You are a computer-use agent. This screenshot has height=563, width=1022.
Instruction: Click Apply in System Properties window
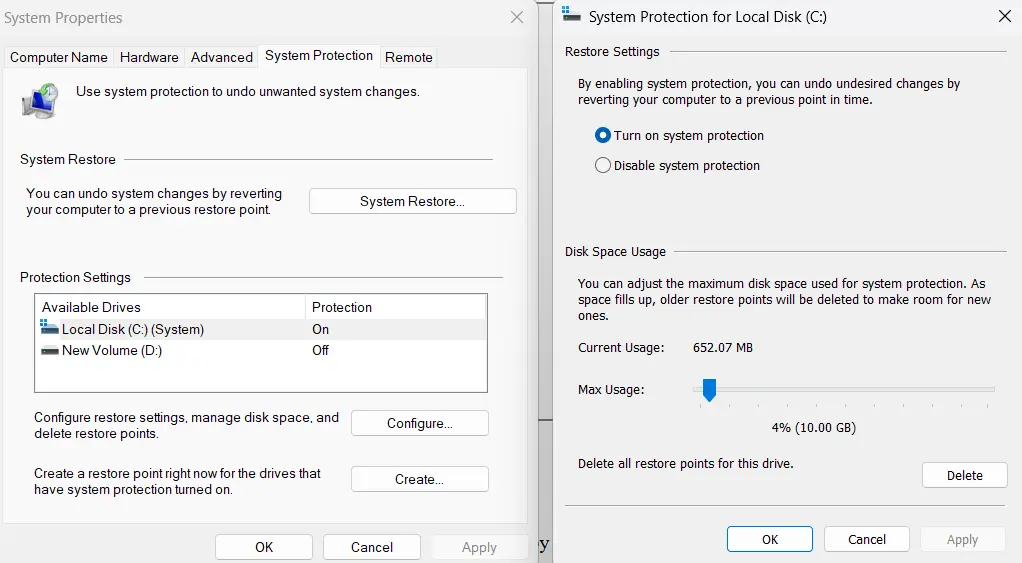point(479,547)
